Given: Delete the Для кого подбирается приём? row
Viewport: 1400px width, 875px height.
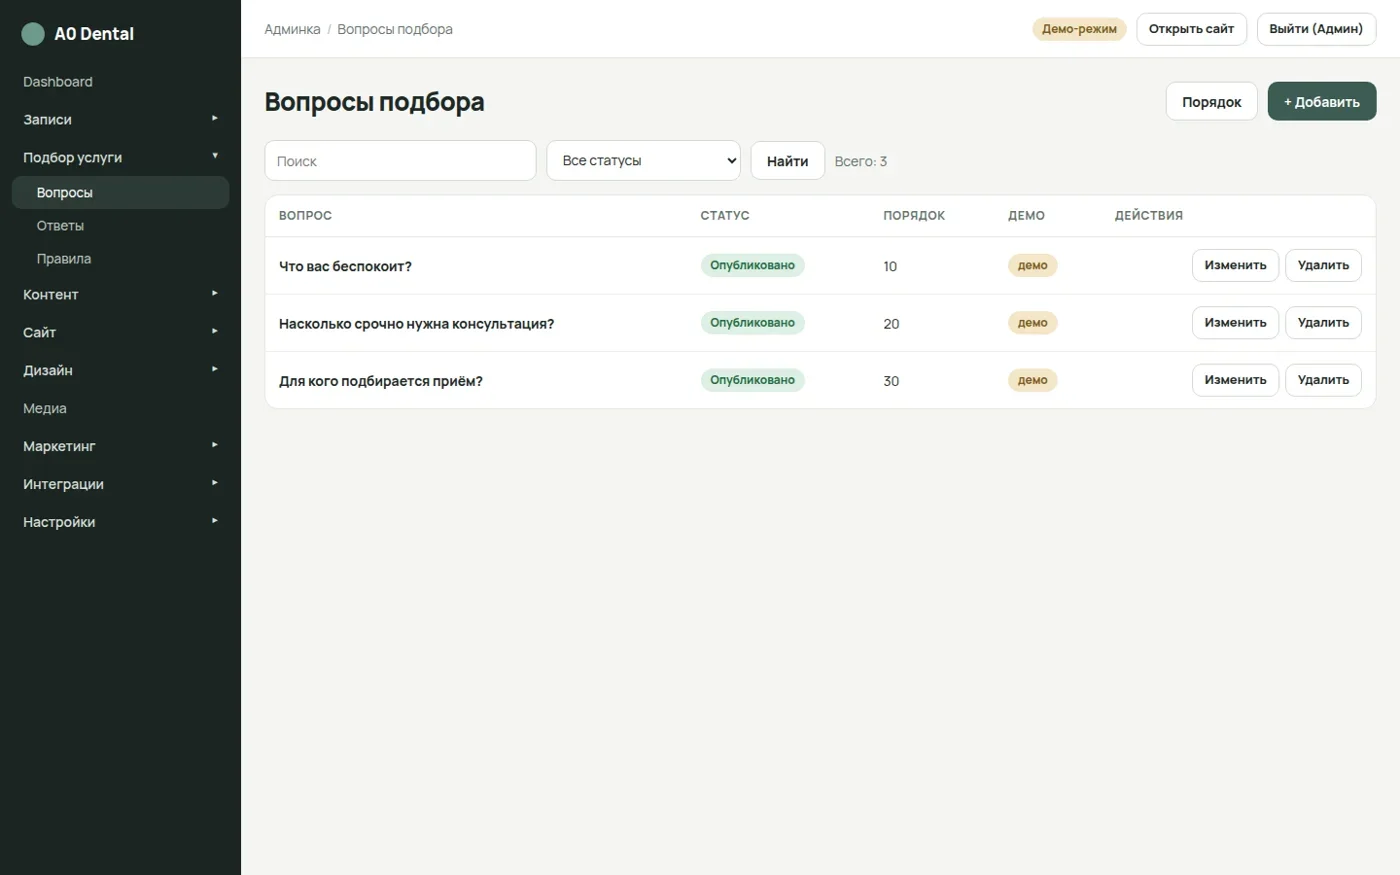Looking at the screenshot, I should click(x=1323, y=380).
